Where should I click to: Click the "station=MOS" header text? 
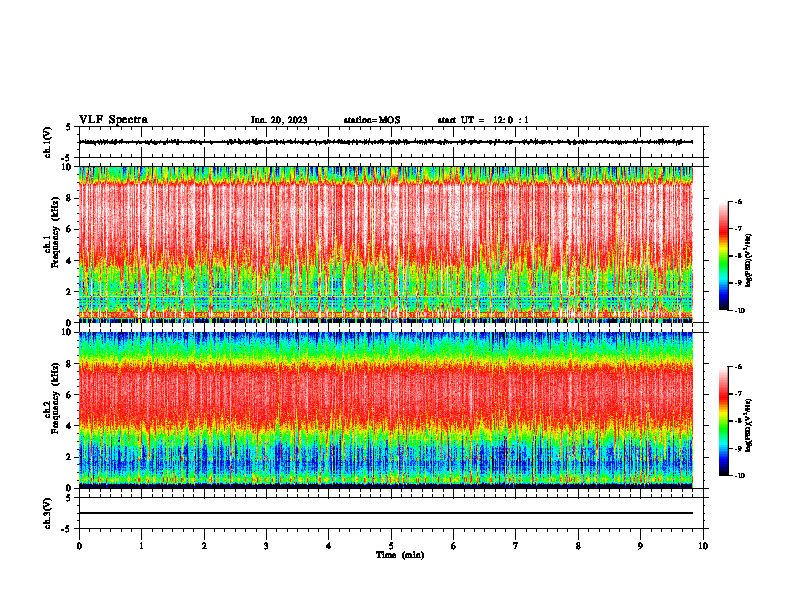click(x=372, y=120)
